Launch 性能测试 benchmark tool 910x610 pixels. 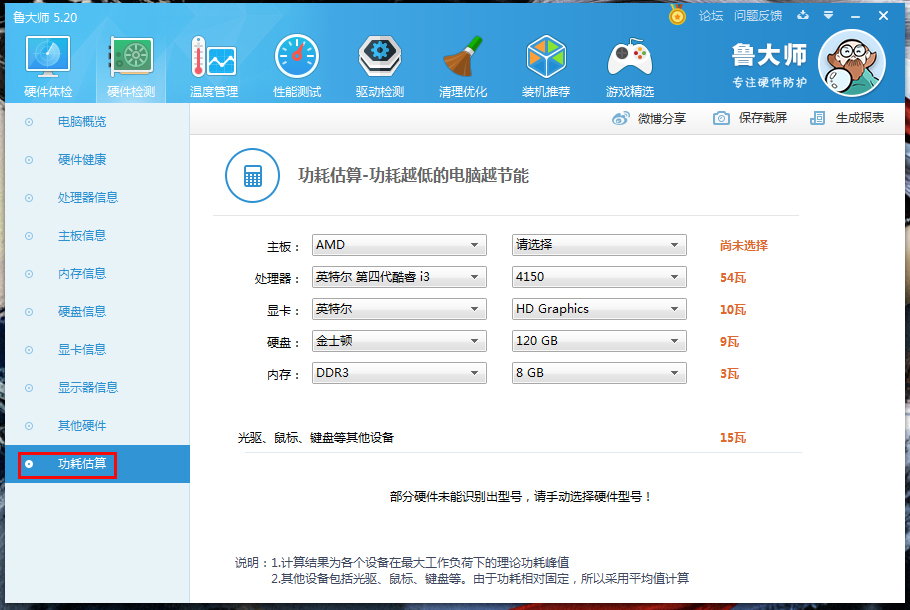(296, 62)
